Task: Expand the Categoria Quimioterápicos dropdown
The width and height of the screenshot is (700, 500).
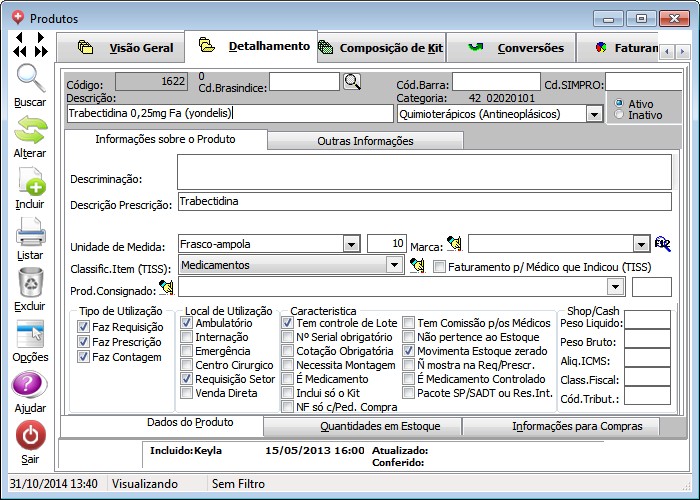Action: [594, 114]
